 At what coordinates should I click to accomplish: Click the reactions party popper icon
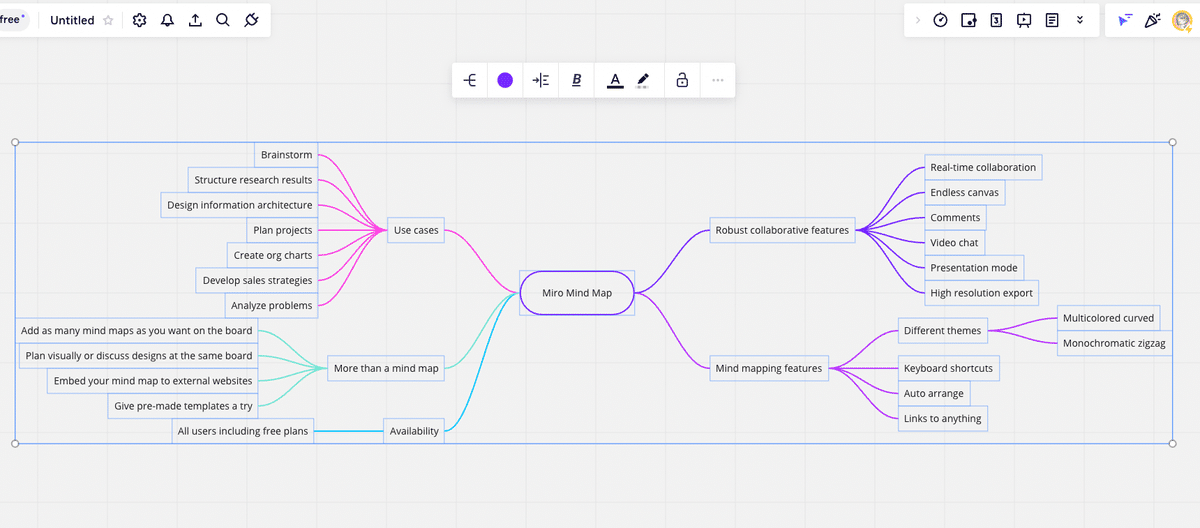click(x=1153, y=20)
